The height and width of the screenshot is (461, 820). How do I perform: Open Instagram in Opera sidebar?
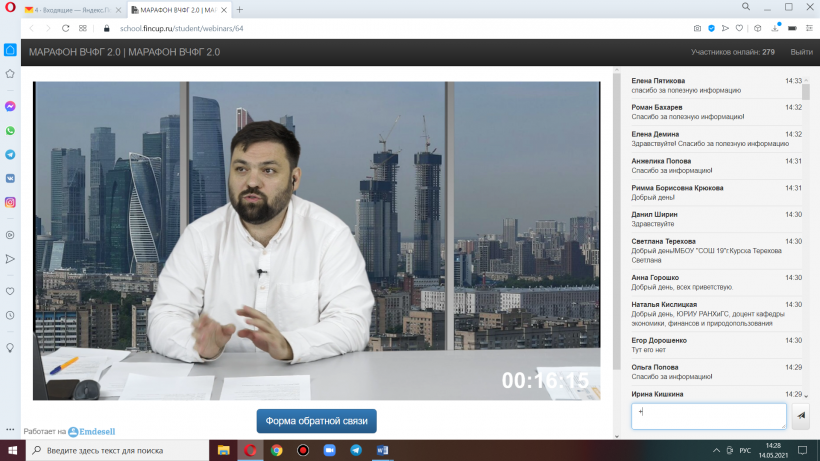[10, 202]
